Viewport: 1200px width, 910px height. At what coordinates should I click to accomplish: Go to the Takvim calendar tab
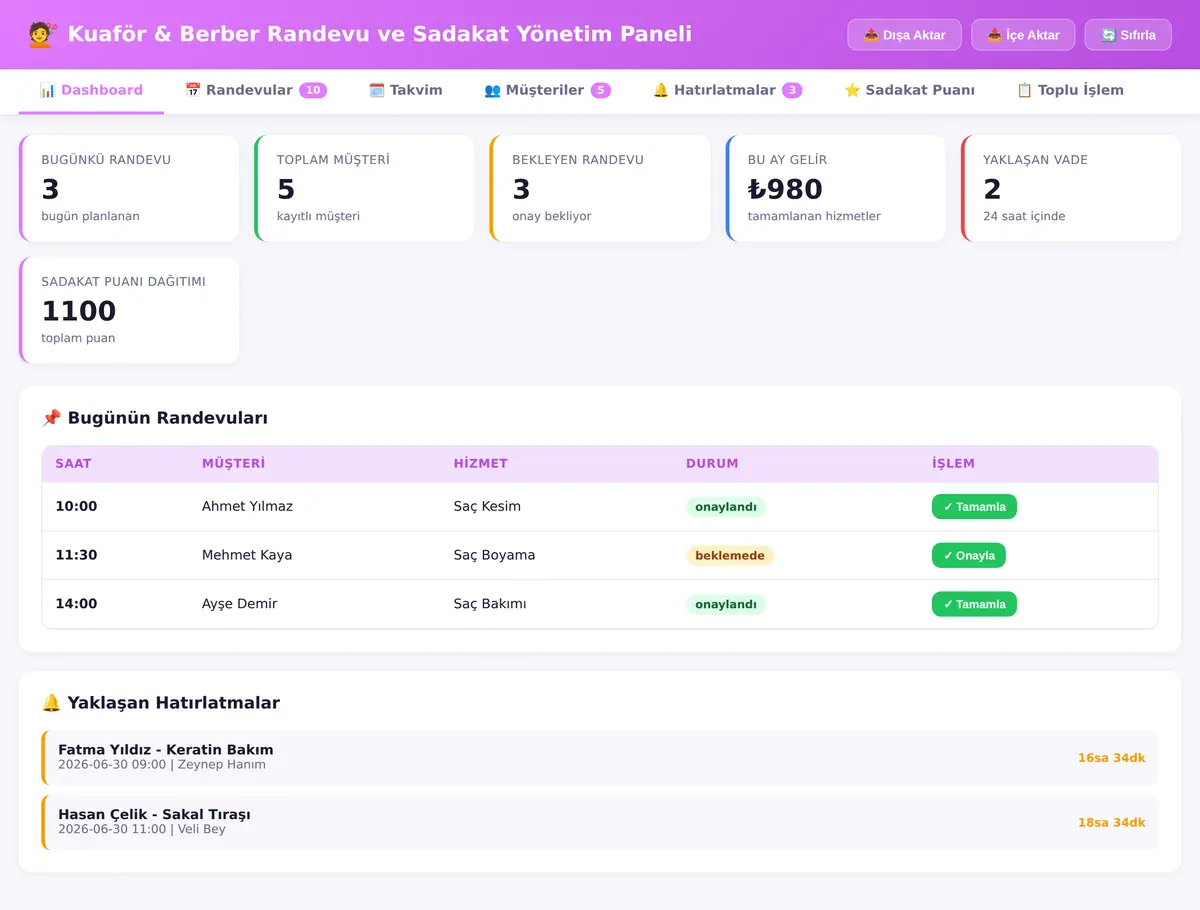pos(405,90)
